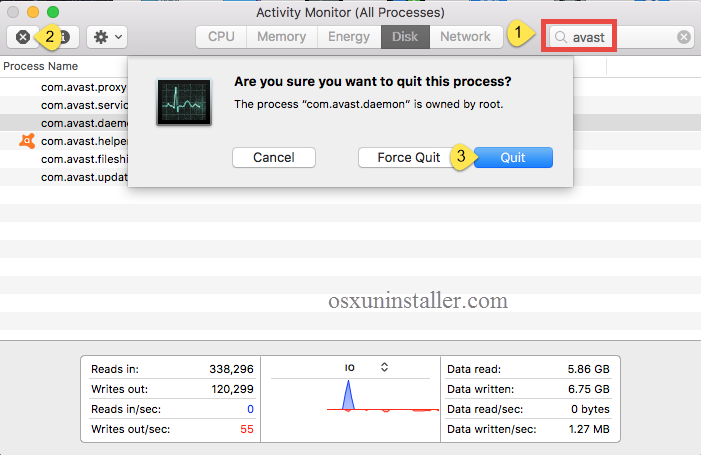Screen dimensions: 701x455
Task: Click the quit process X toolbar button
Action: (23, 37)
